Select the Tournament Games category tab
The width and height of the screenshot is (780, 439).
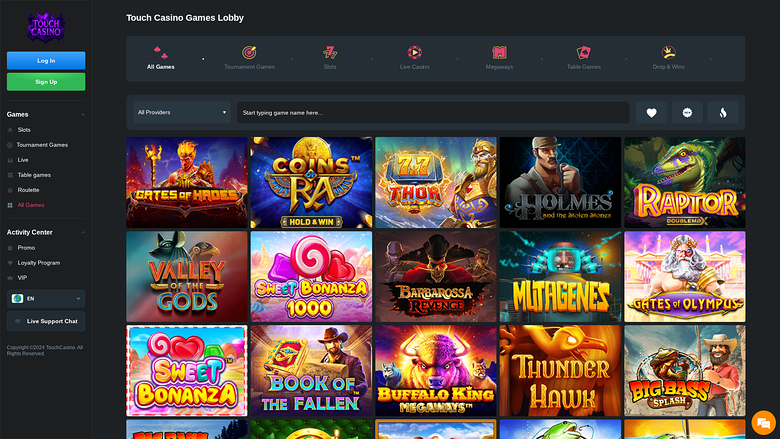[249, 58]
